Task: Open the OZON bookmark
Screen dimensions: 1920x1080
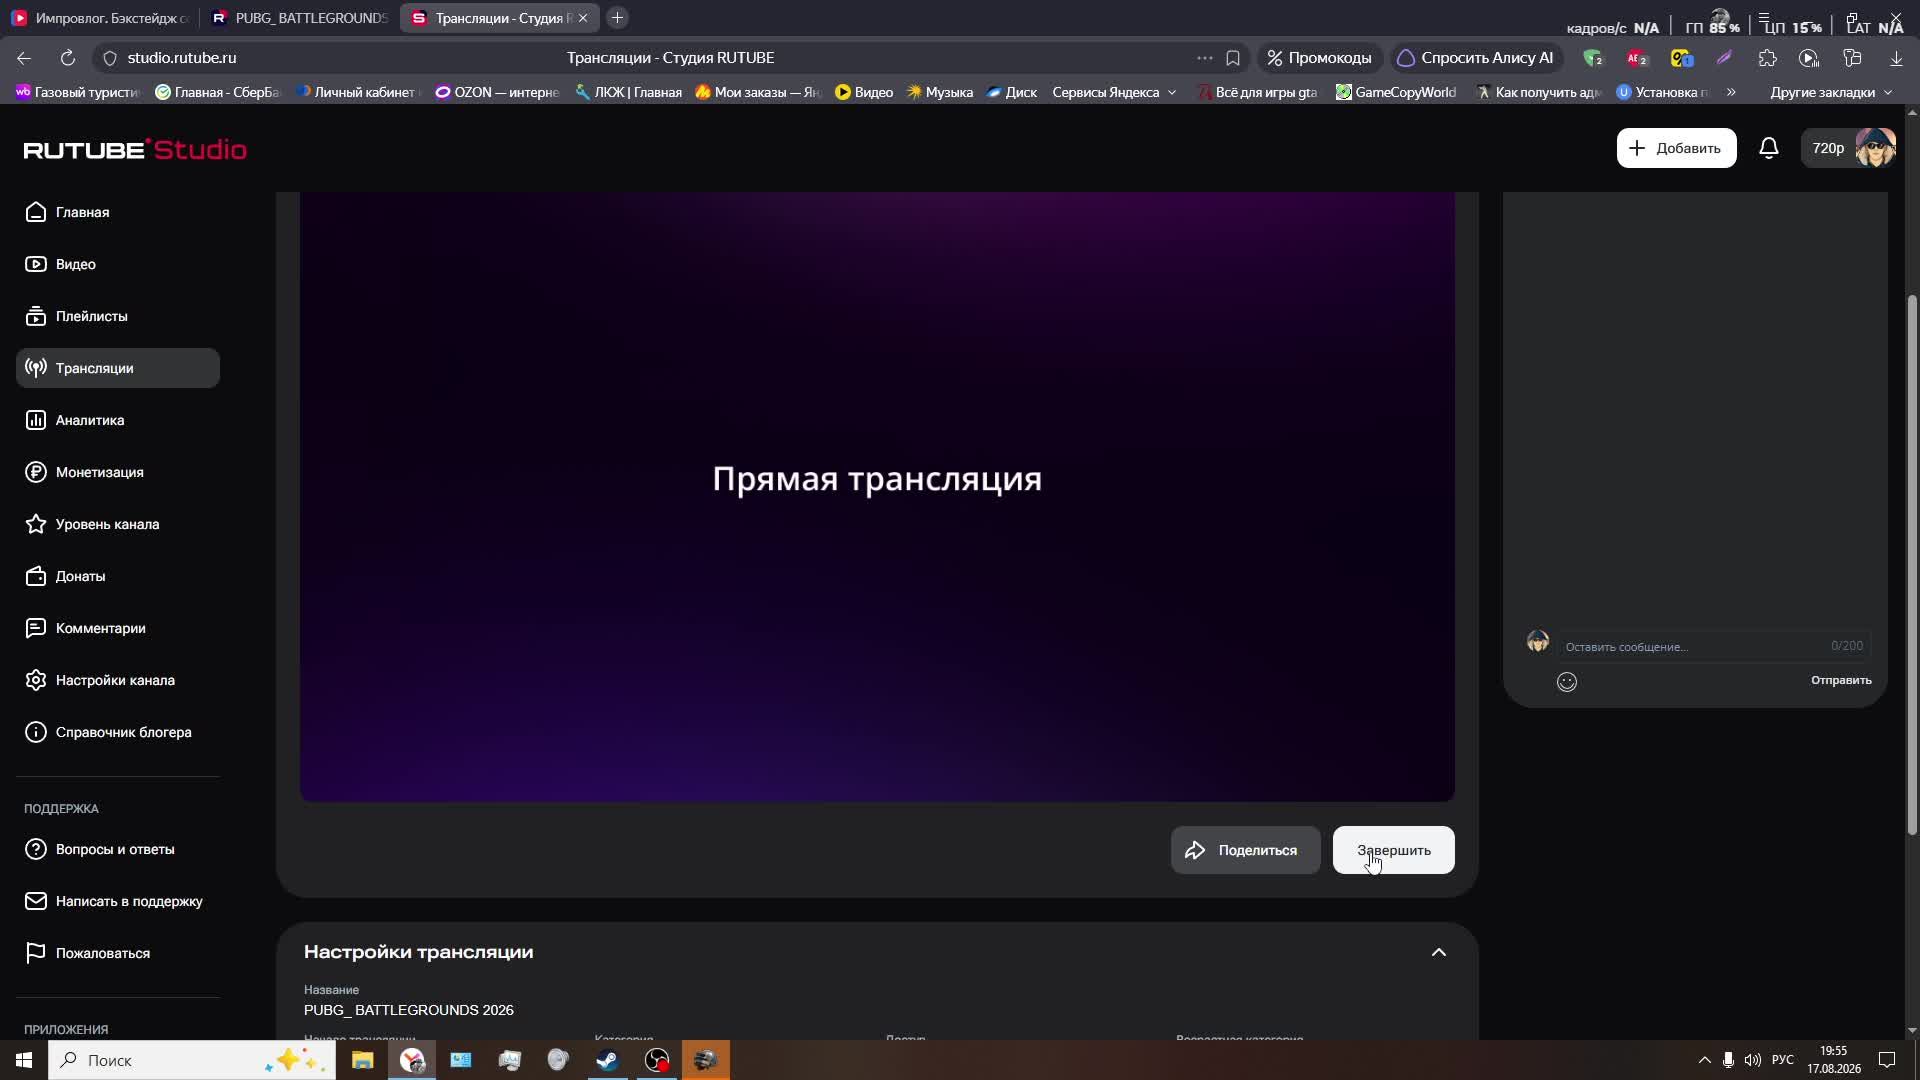Action: coord(497,92)
